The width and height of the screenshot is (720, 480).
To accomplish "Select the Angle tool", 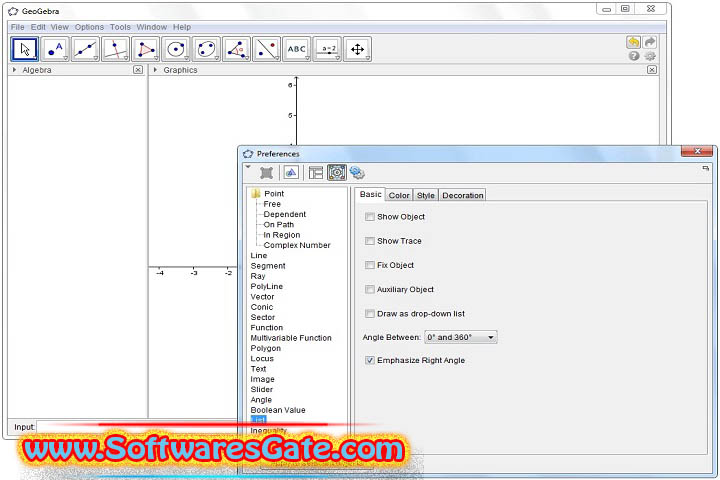I will 236,49.
